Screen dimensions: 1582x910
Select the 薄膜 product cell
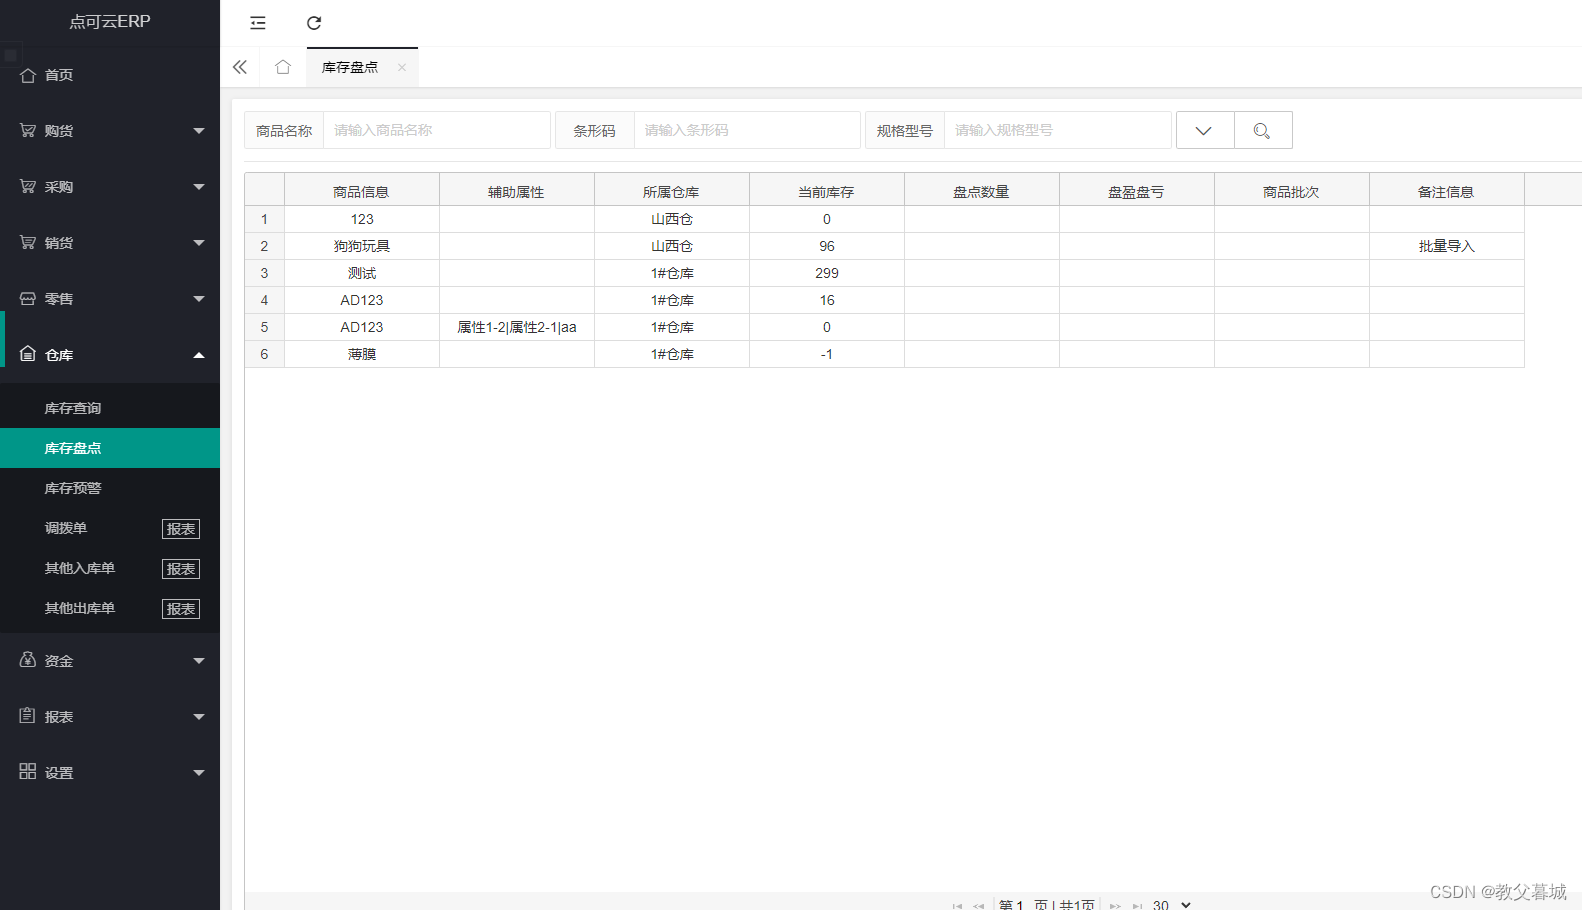pos(362,354)
